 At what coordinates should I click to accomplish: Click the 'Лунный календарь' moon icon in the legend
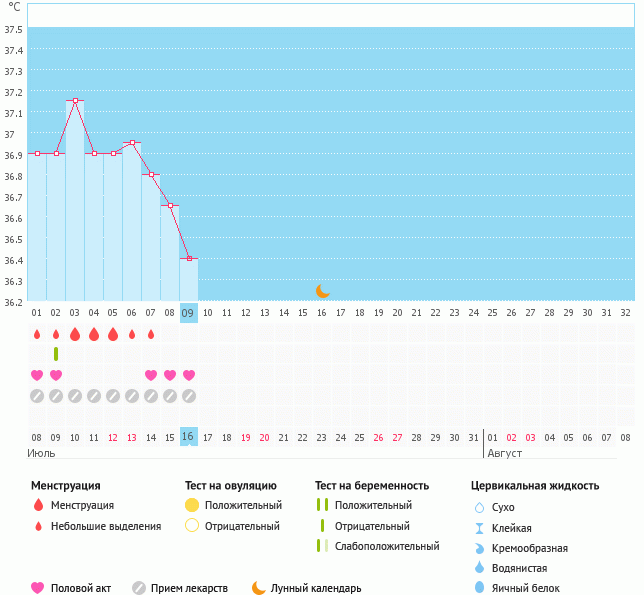[x=259, y=588]
